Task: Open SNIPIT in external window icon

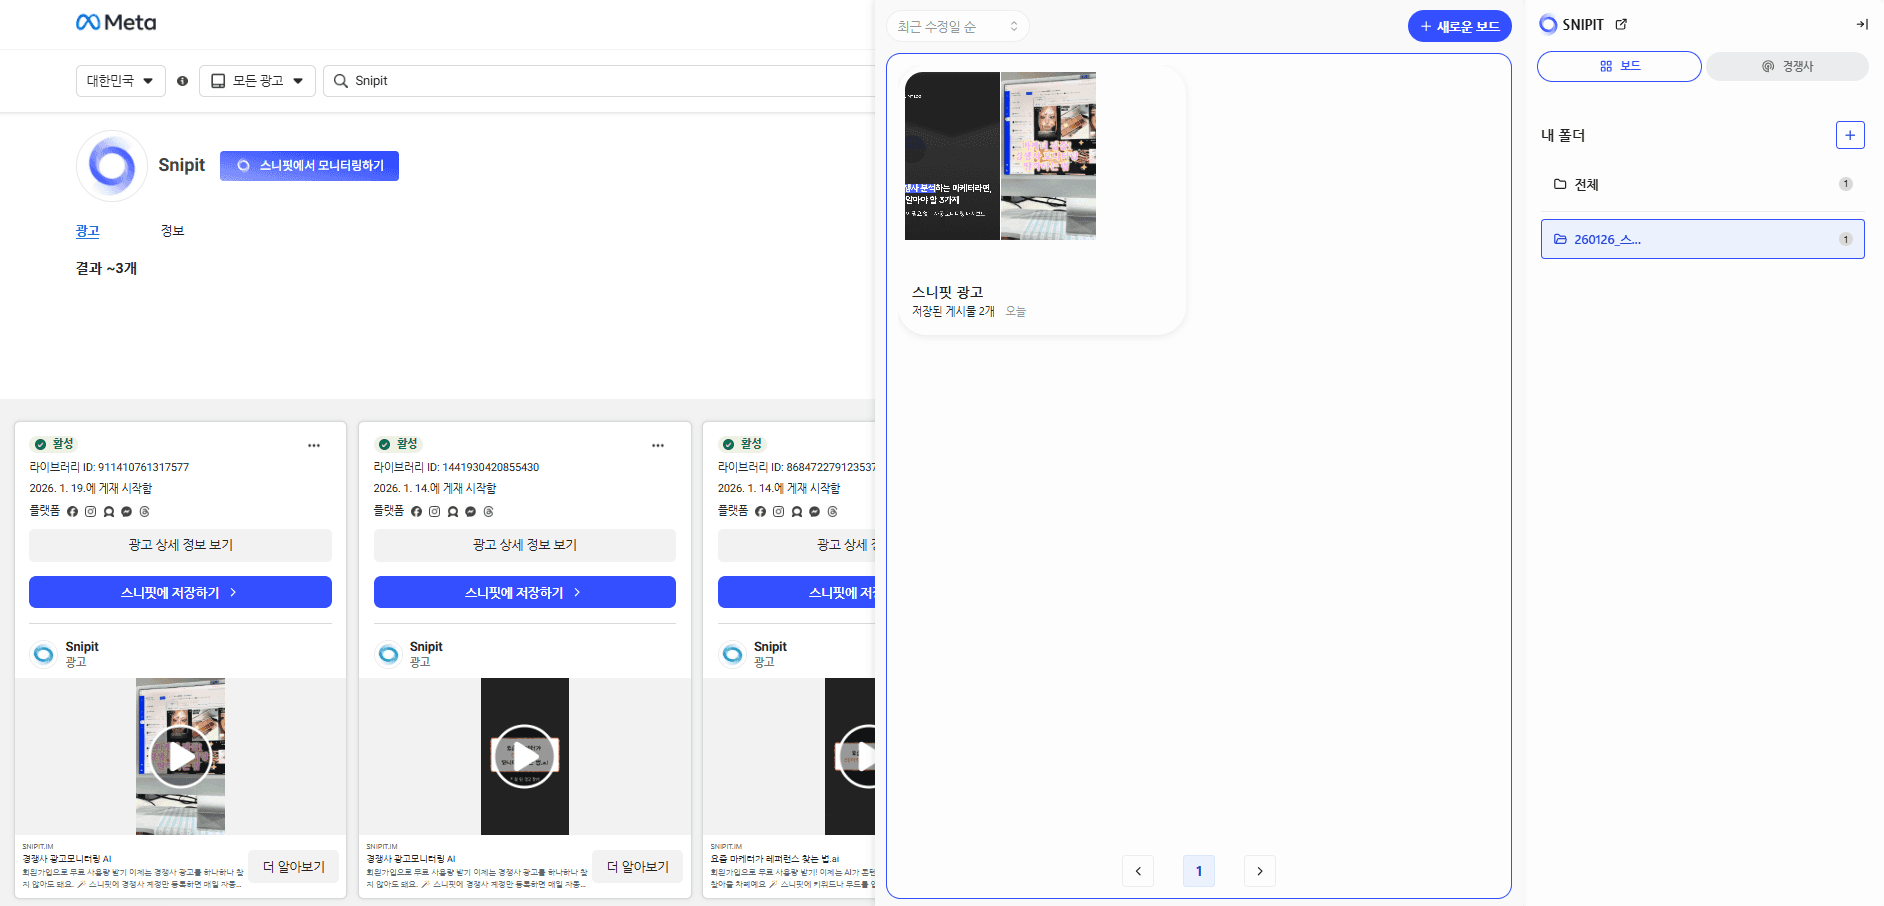Action: coord(1621,24)
